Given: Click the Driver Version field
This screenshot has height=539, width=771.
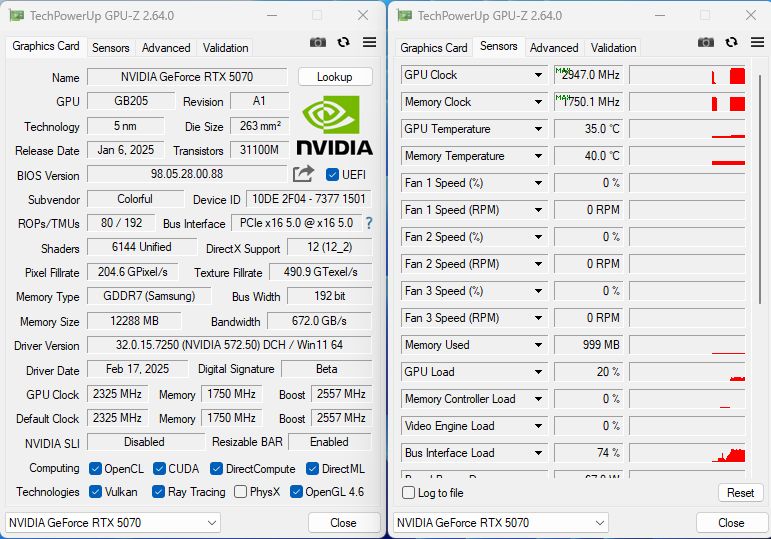Looking at the screenshot, I should (229, 345).
